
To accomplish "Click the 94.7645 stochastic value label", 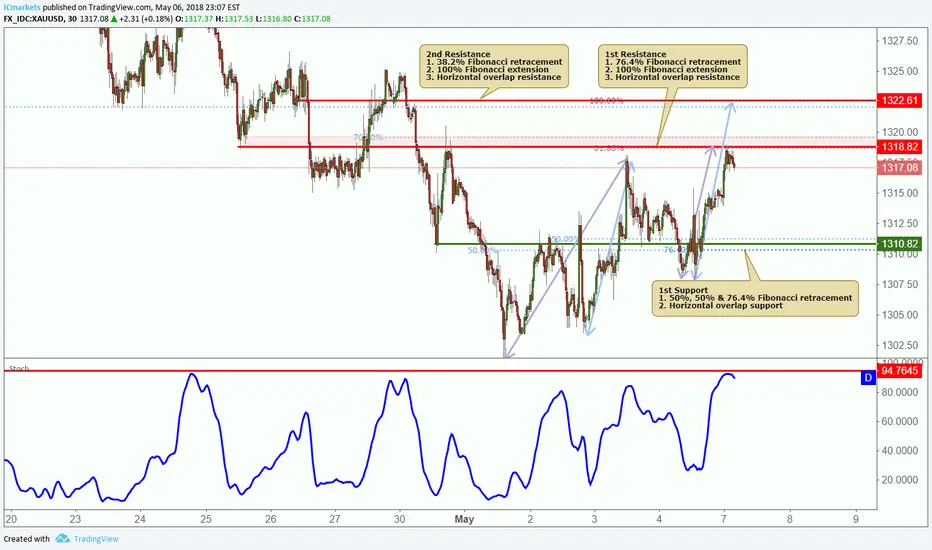I will (900, 370).
